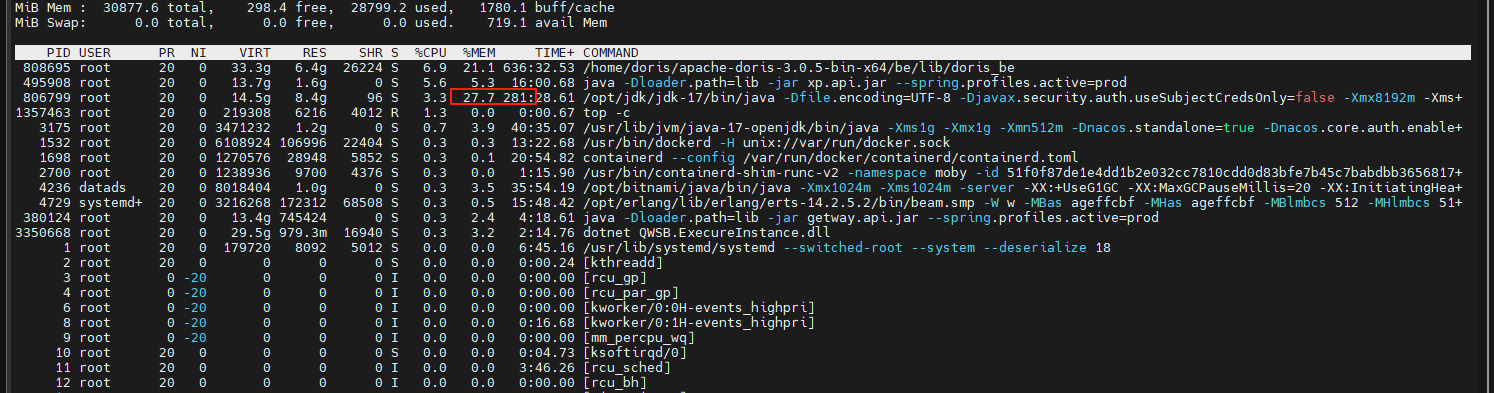Click the [kworker/0:1H-events_highpri] process

pyautogui.click(x=699, y=322)
